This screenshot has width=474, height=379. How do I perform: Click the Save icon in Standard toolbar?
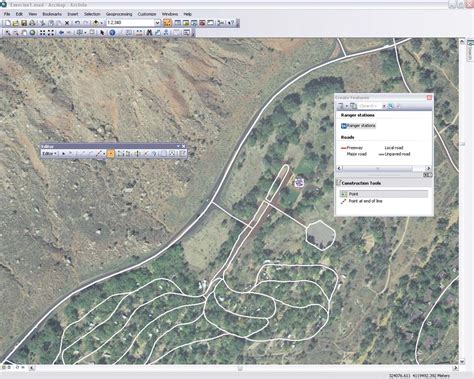tap(24, 23)
